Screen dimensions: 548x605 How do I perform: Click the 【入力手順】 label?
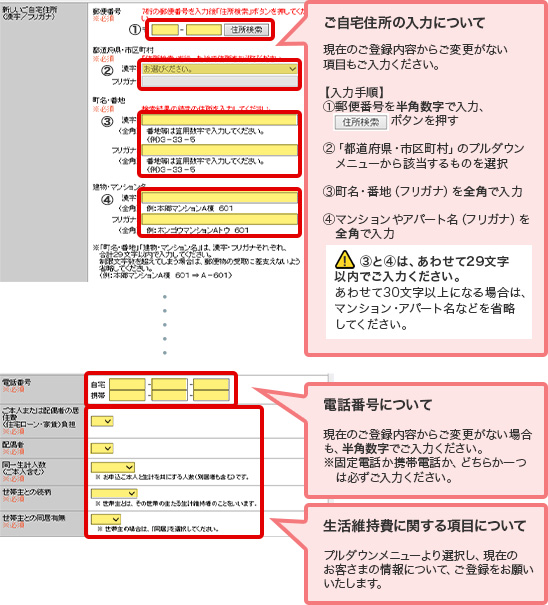(x=353, y=93)
